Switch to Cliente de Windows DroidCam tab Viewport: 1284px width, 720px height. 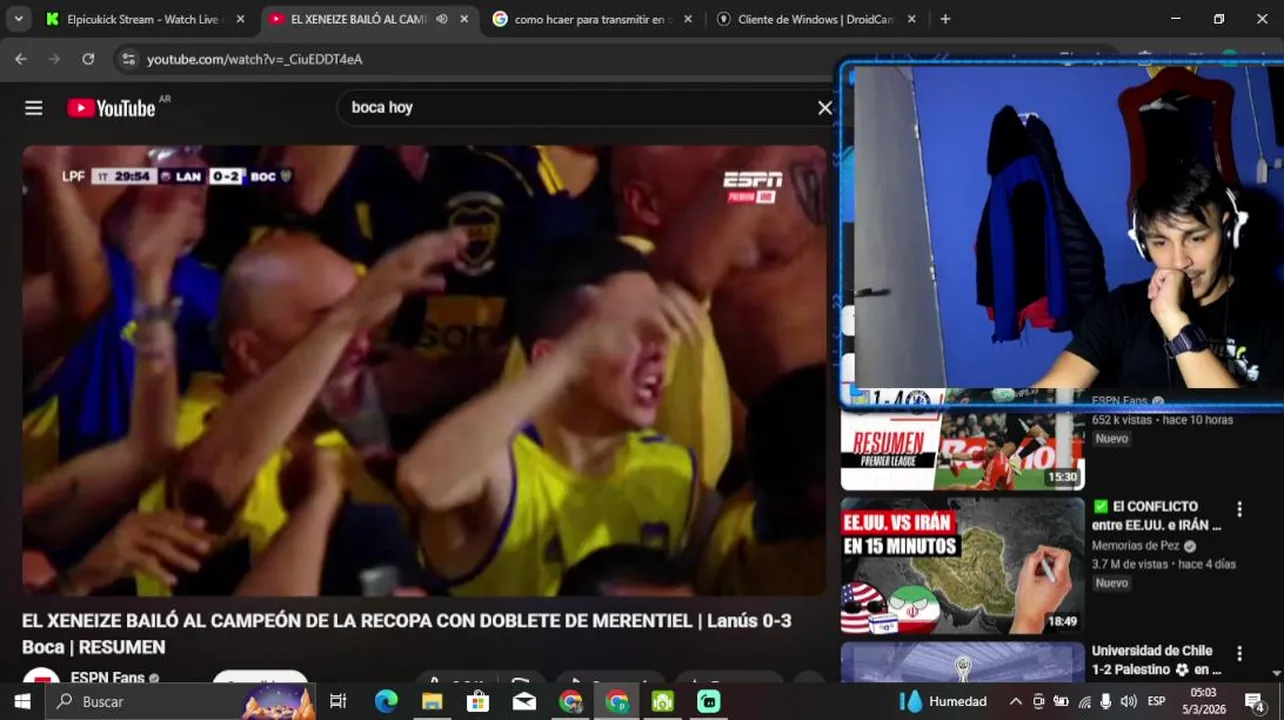[815, 19]
